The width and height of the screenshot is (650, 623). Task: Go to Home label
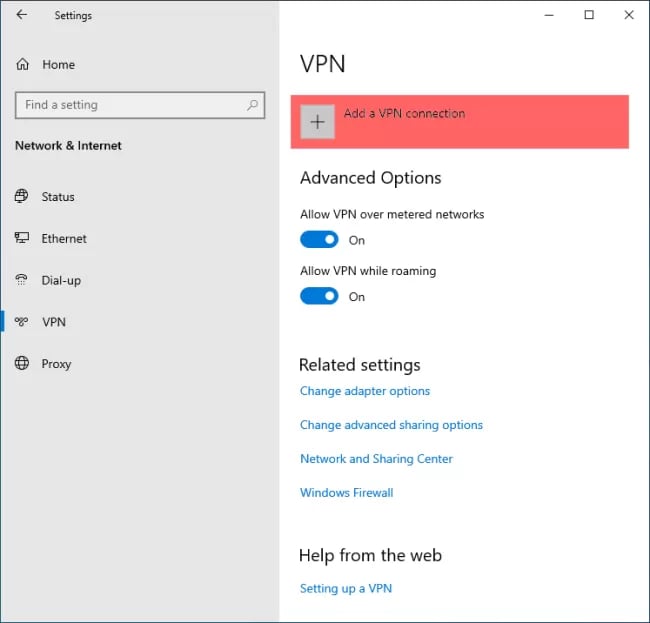(x=58, y=65)
